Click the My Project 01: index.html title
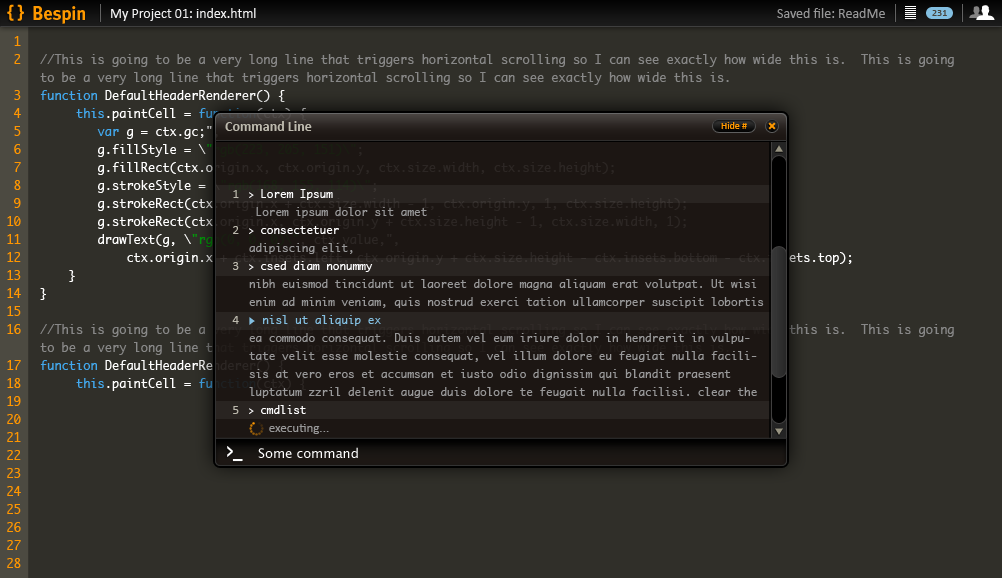The height and width of the screenshot is (578, 1002). coord(183,13)
